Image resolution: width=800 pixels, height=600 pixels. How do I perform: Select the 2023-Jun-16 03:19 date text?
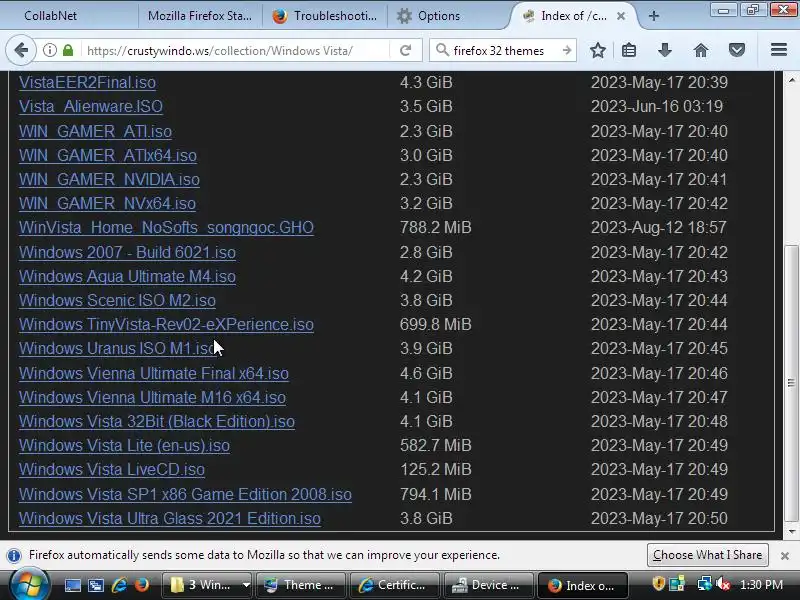[x=657, y=106]
